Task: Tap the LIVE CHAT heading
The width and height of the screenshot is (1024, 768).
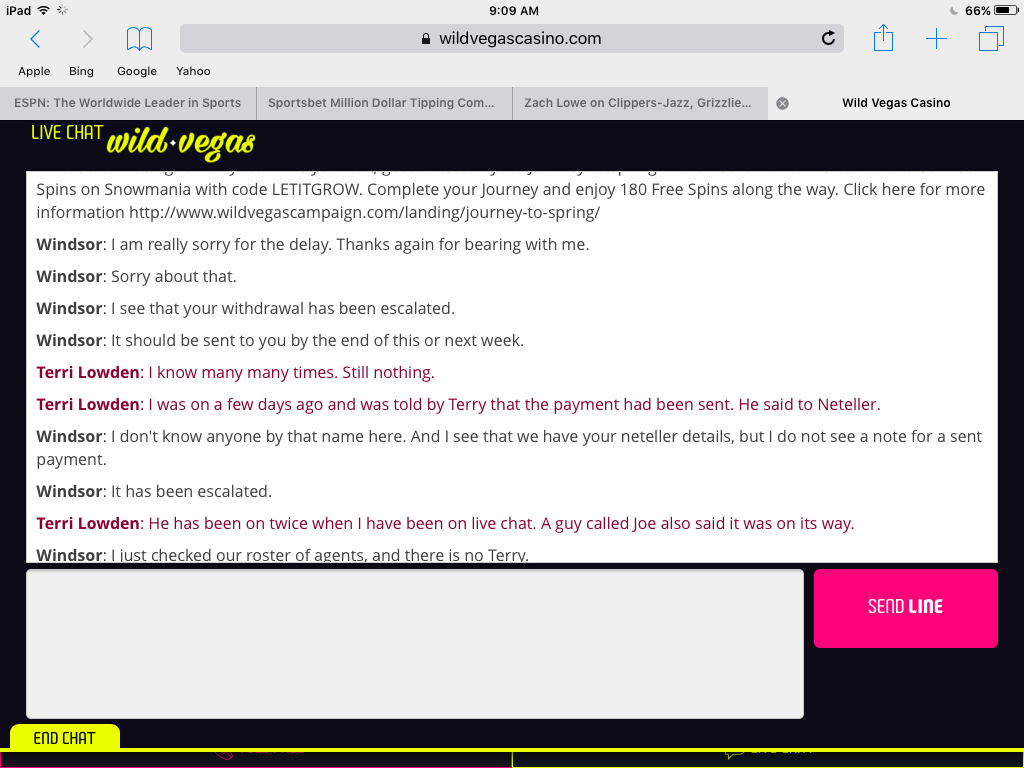Action: tap(67, 133)
